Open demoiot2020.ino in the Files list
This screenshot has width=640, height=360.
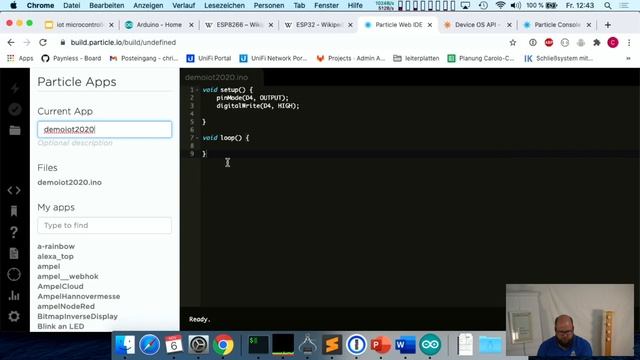(x=69, y=182)
